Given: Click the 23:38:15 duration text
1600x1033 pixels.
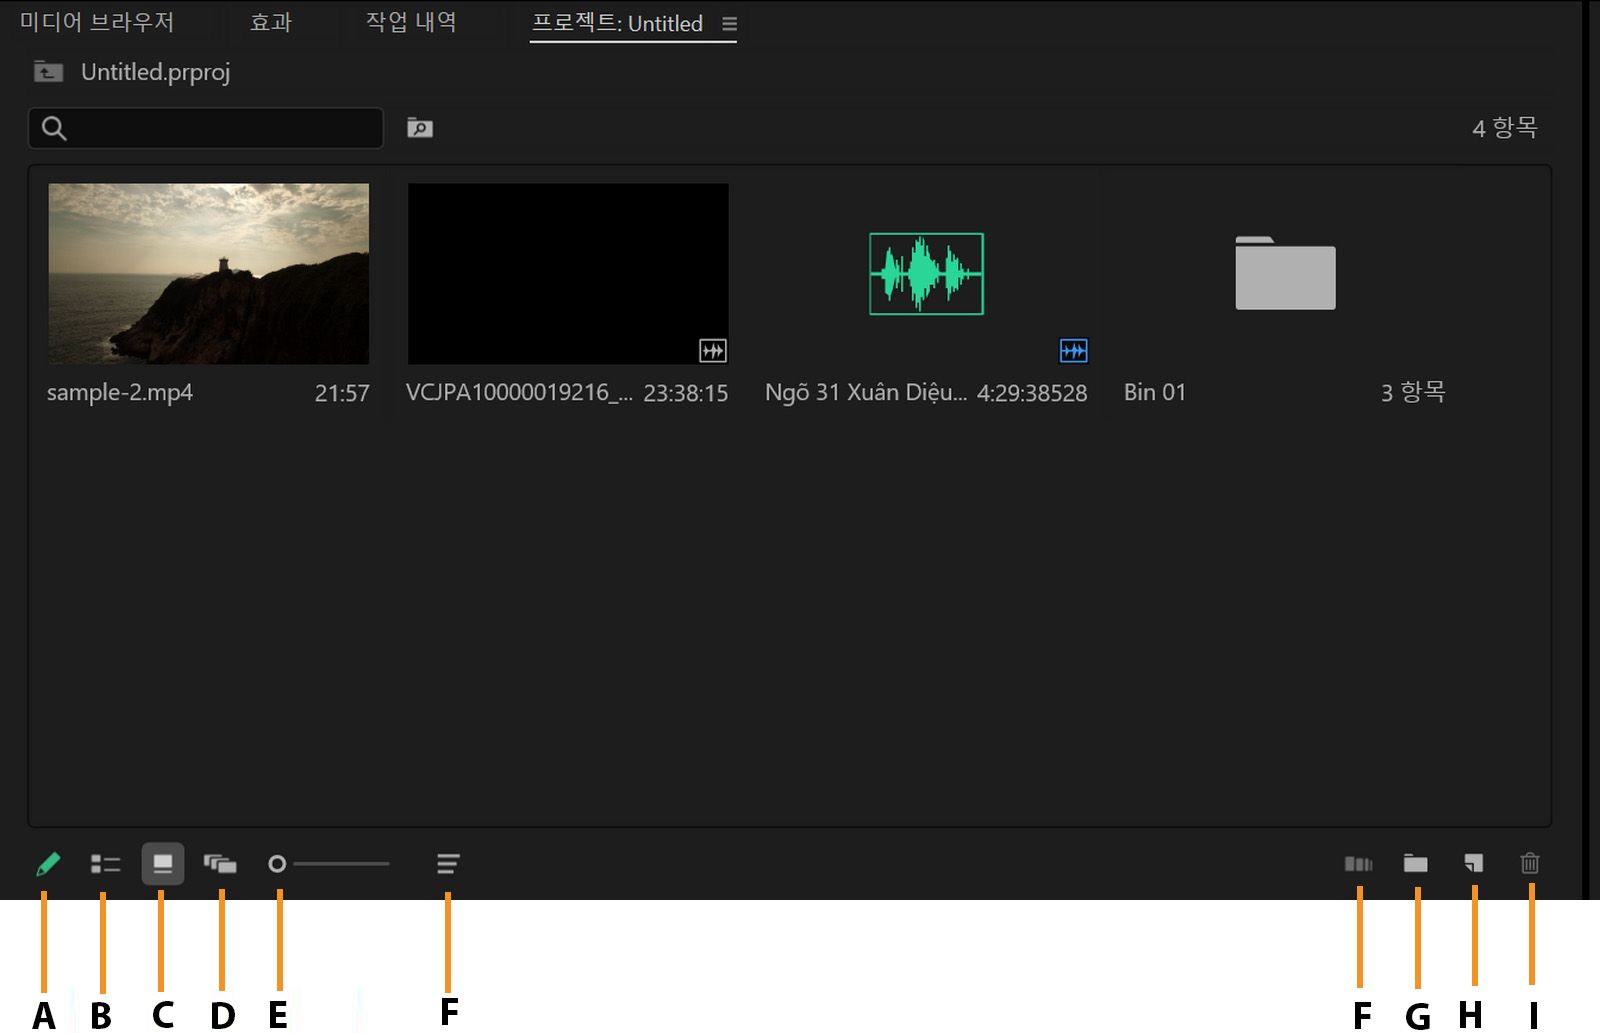Looking at the screenshot, I should click(x=686, y=394).
